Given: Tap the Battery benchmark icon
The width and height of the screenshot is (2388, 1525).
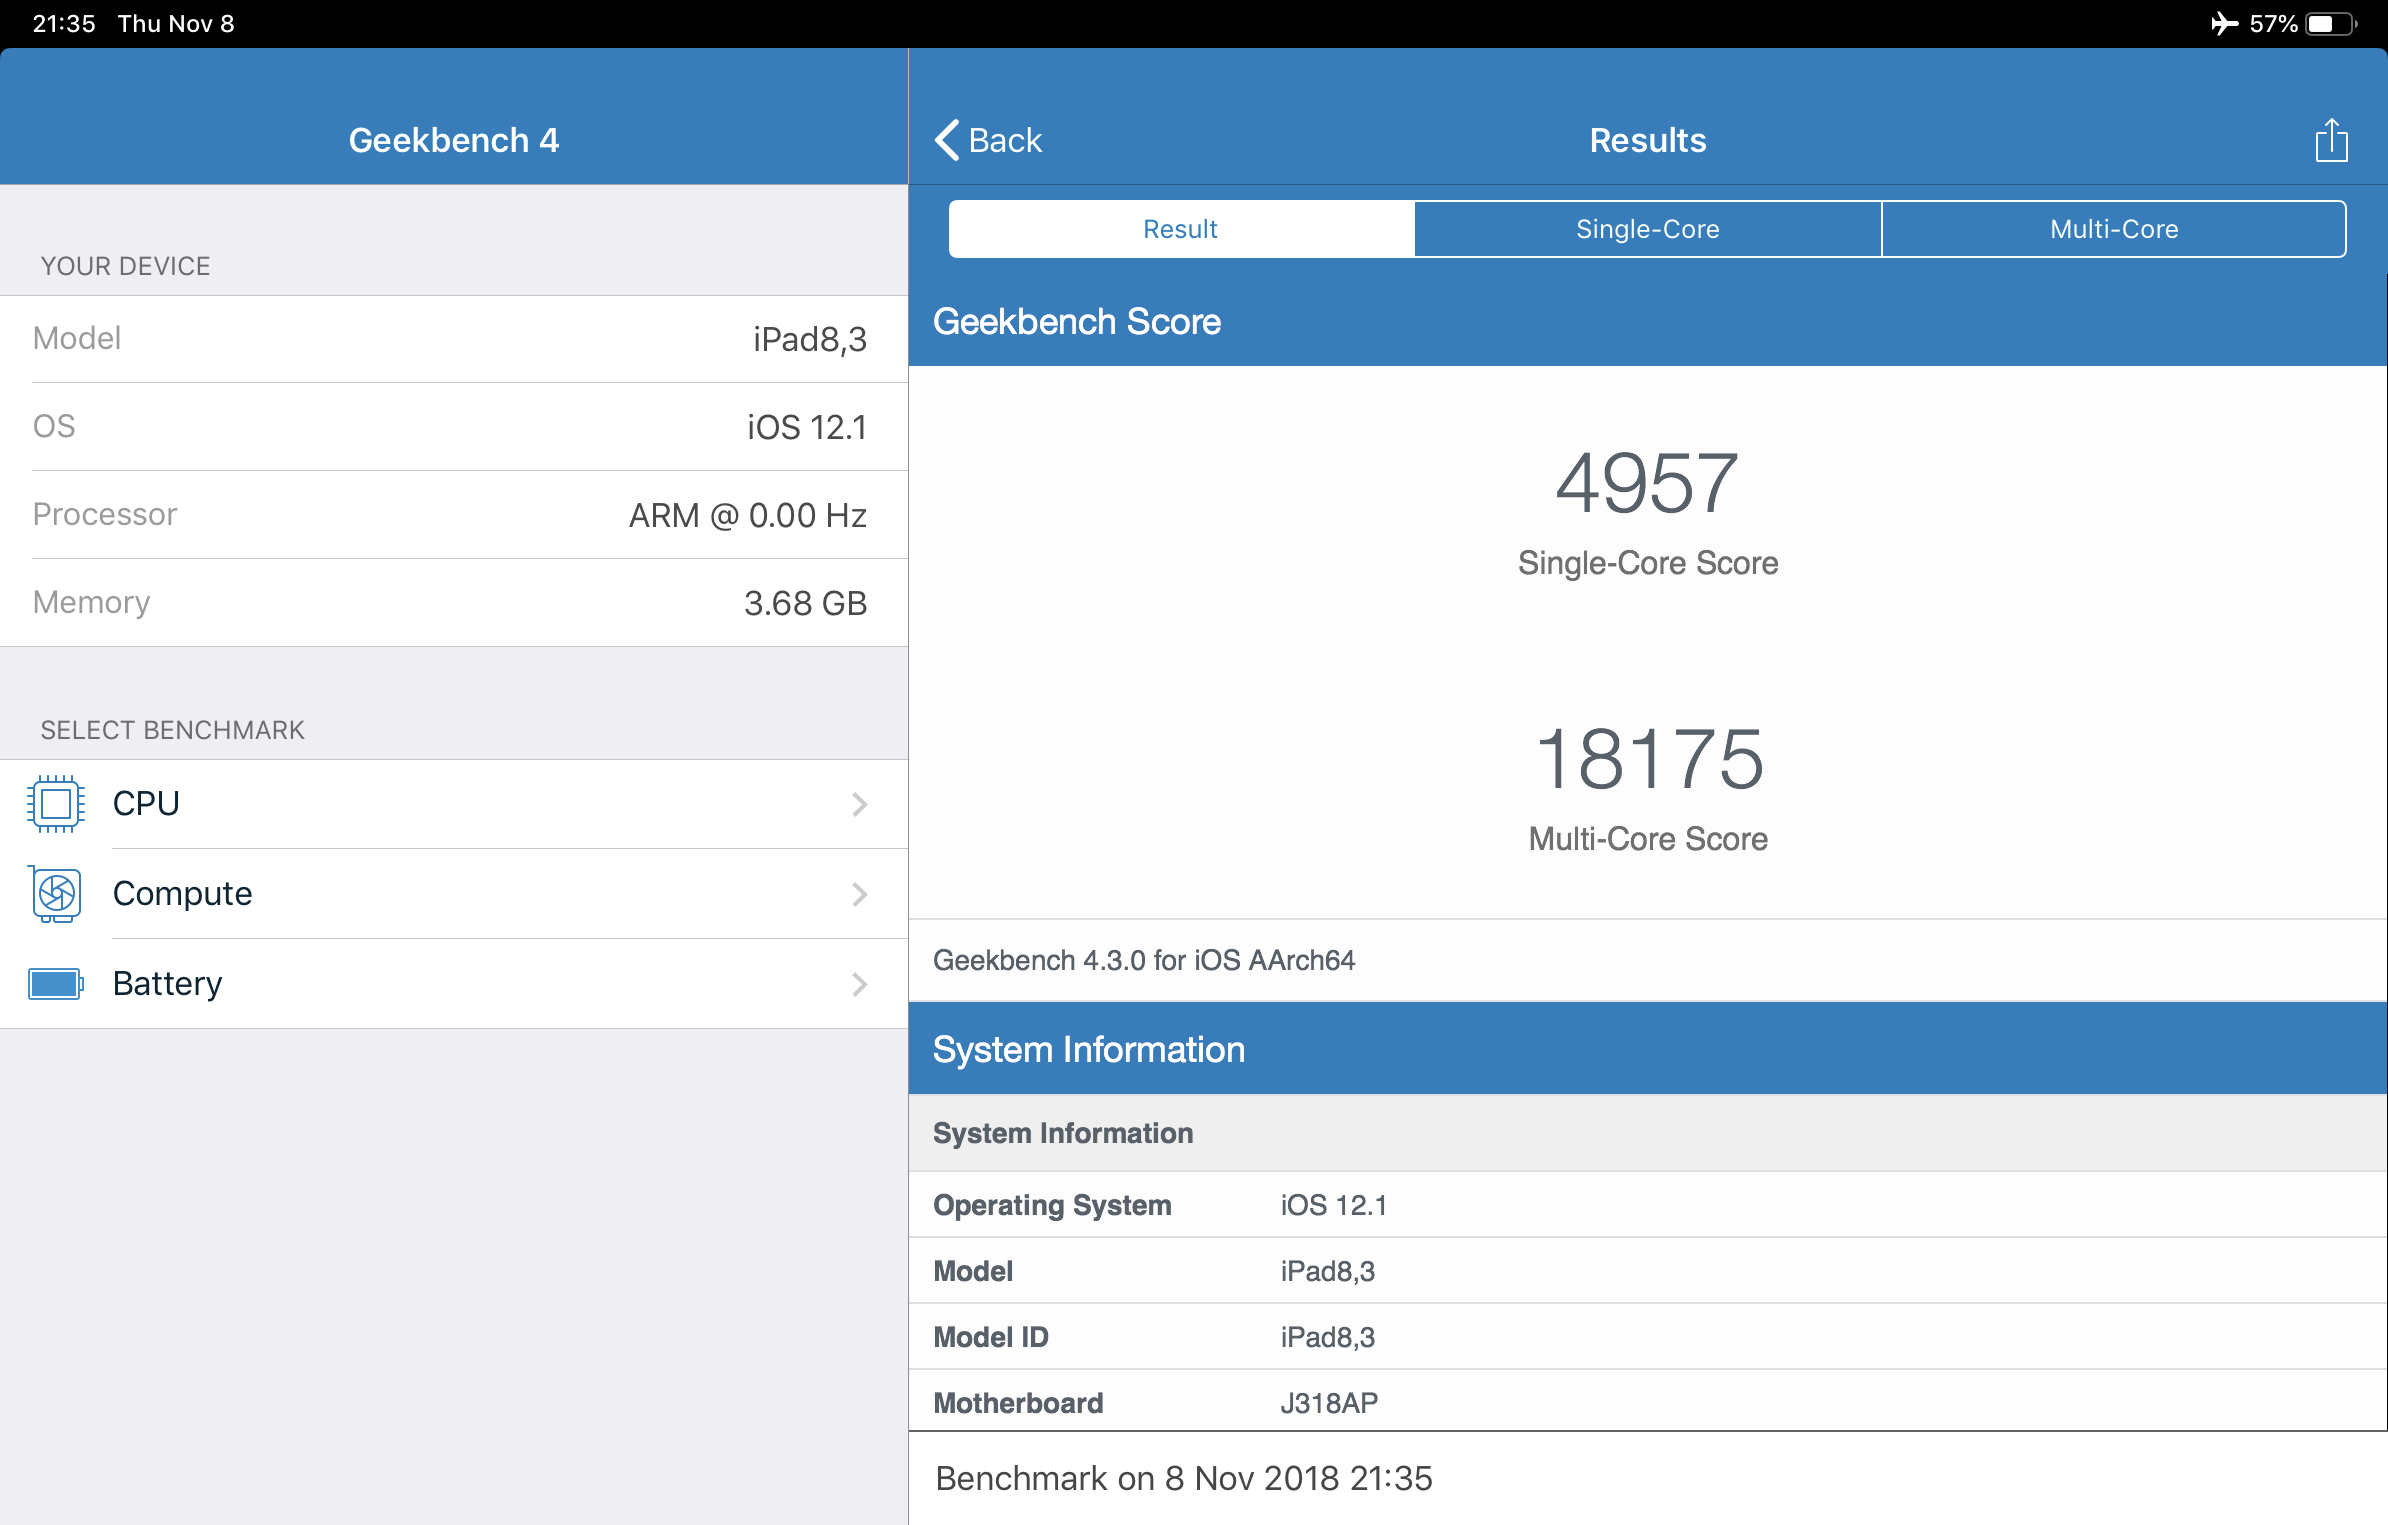Looking at the screenshot, I should pyautogui.click(x=56, y=983).
